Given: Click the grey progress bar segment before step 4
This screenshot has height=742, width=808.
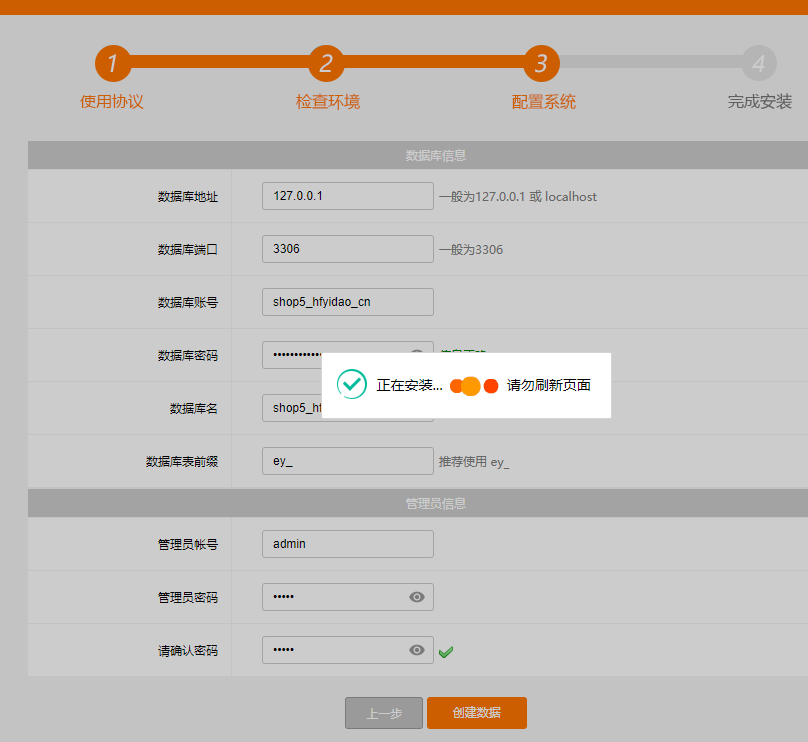Looking at the screenshot, I should tap(650, 62).
